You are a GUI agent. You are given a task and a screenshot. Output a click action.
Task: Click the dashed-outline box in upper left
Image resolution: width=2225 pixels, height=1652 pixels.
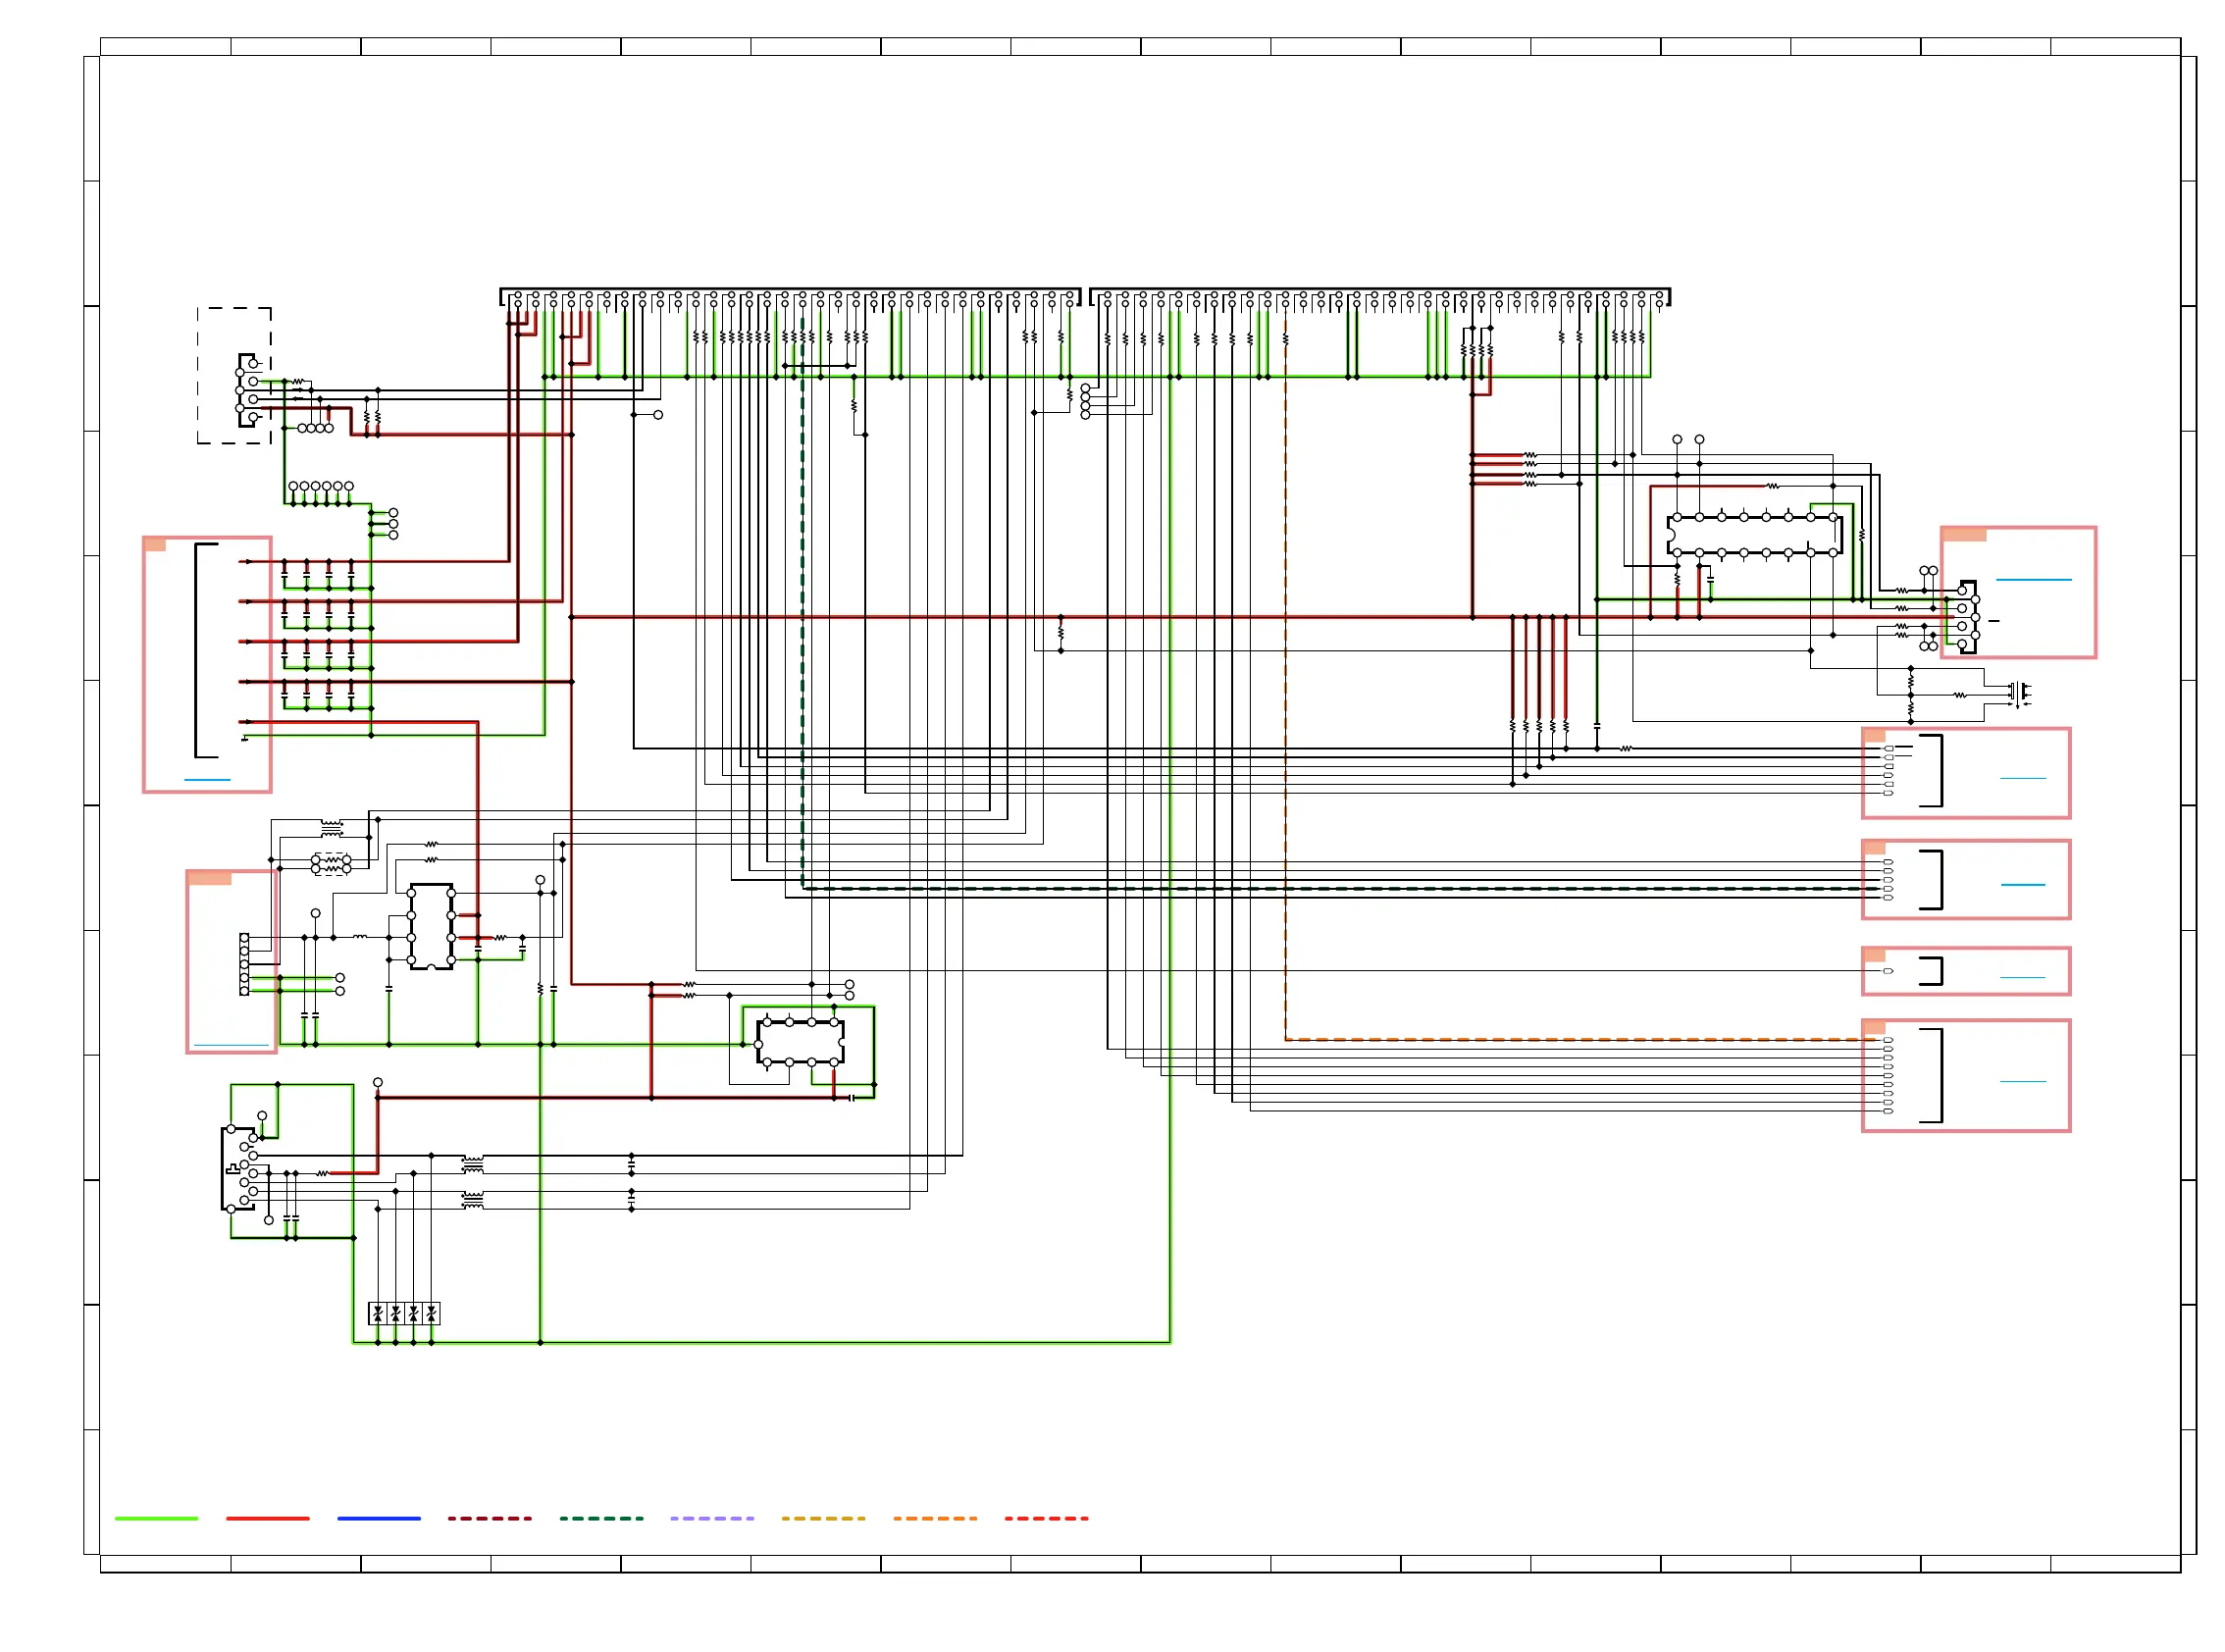234,375
